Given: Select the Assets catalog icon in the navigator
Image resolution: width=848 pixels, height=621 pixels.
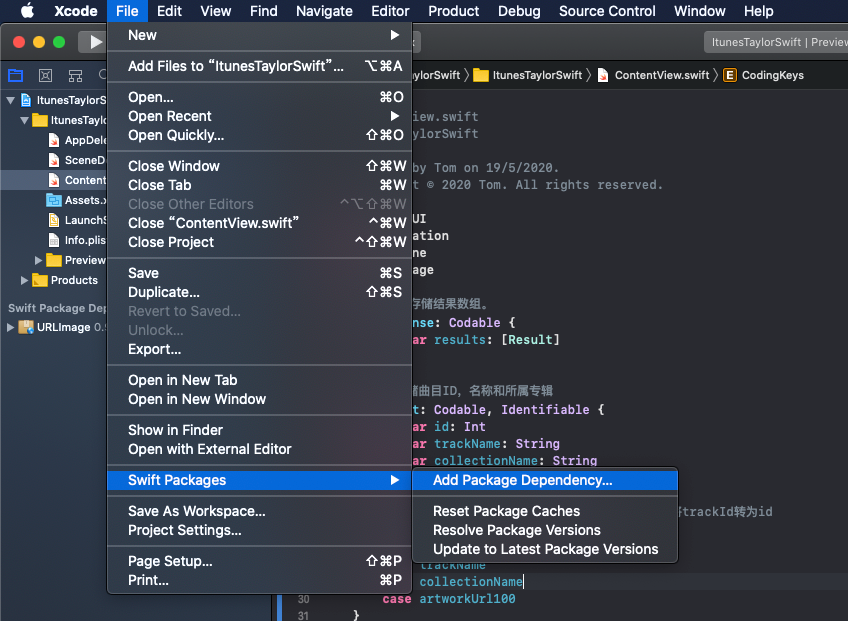Looking at the screenshot, I should [54, 200].
